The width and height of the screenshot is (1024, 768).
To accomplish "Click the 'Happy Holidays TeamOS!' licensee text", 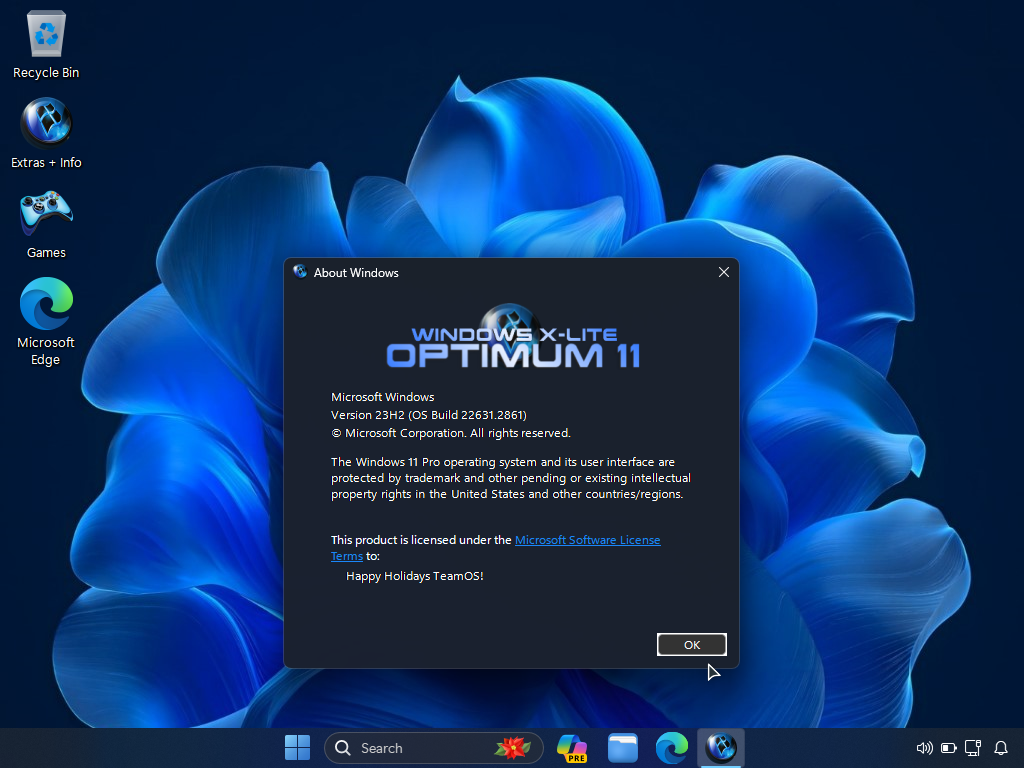I will point(415,576).
